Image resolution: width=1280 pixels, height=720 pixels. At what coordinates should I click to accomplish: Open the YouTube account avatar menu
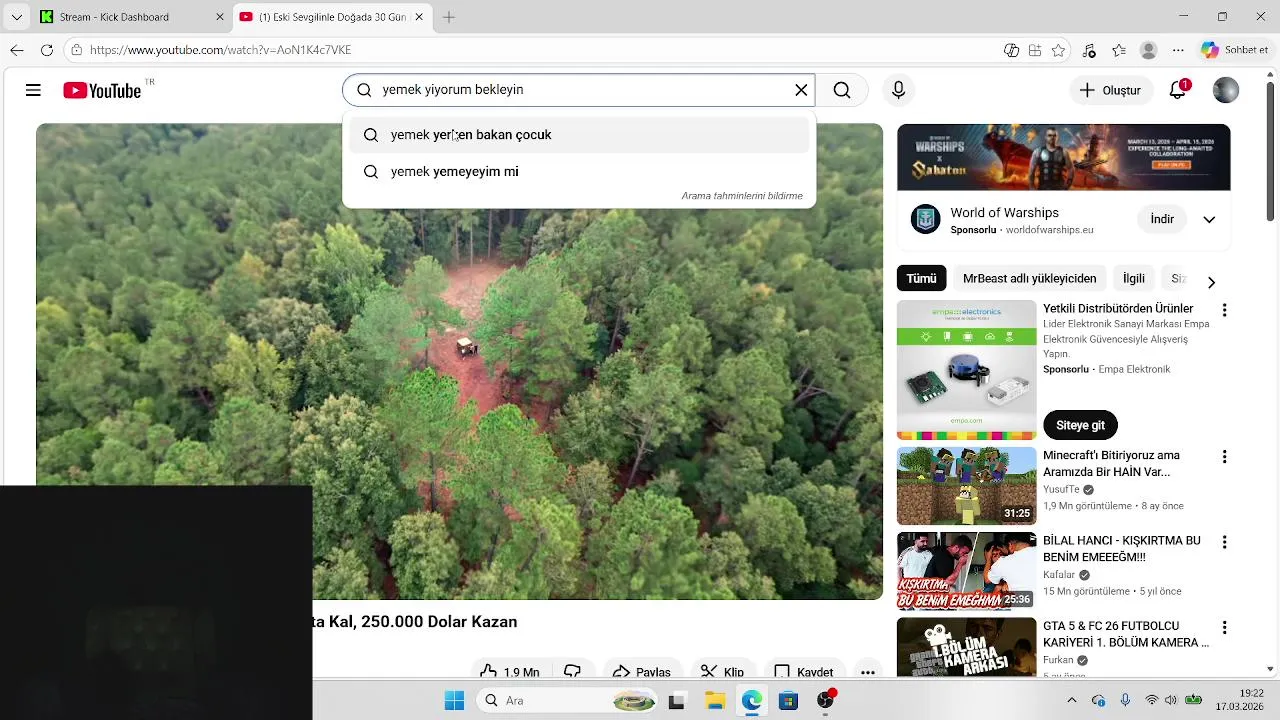pyautogui.click(x=1225, y=90)
